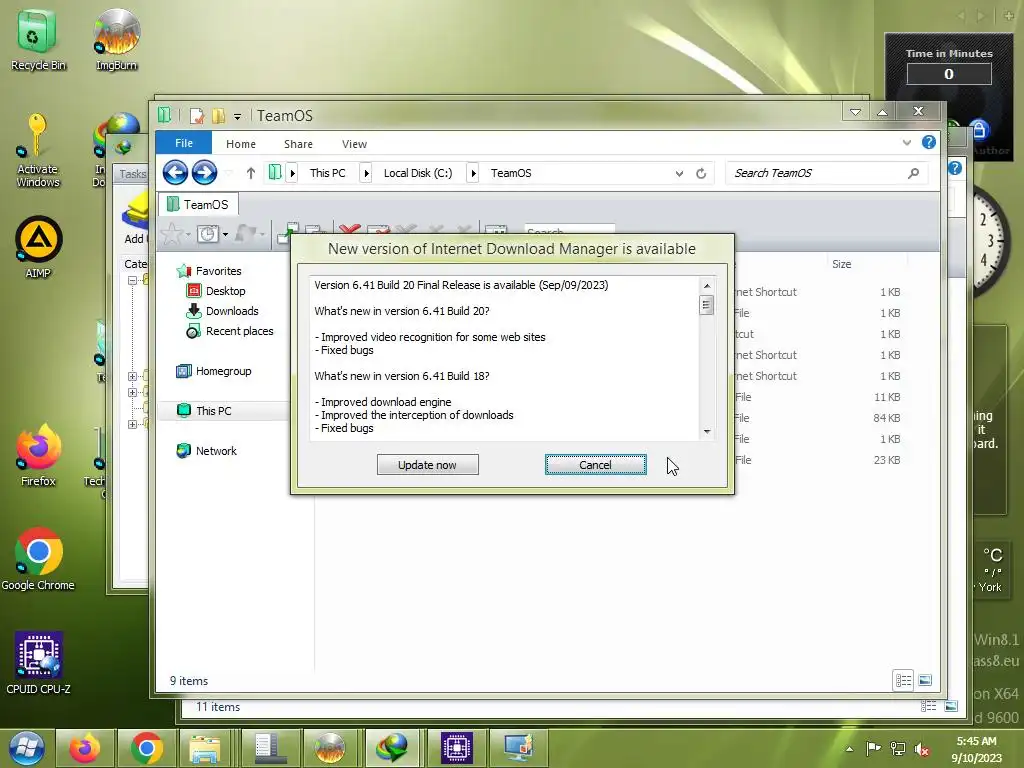Expand the root breadcrumb arrow before This PC
The image size is (1024, 768).
[293, 173]
